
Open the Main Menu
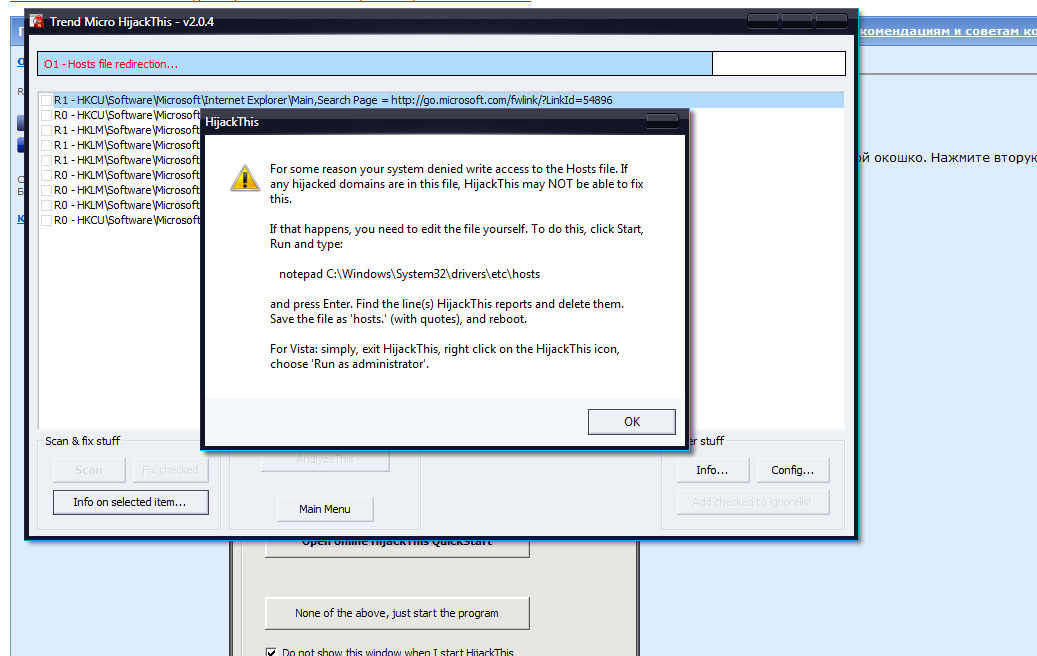pyautogui.click(x=324, y=509)
